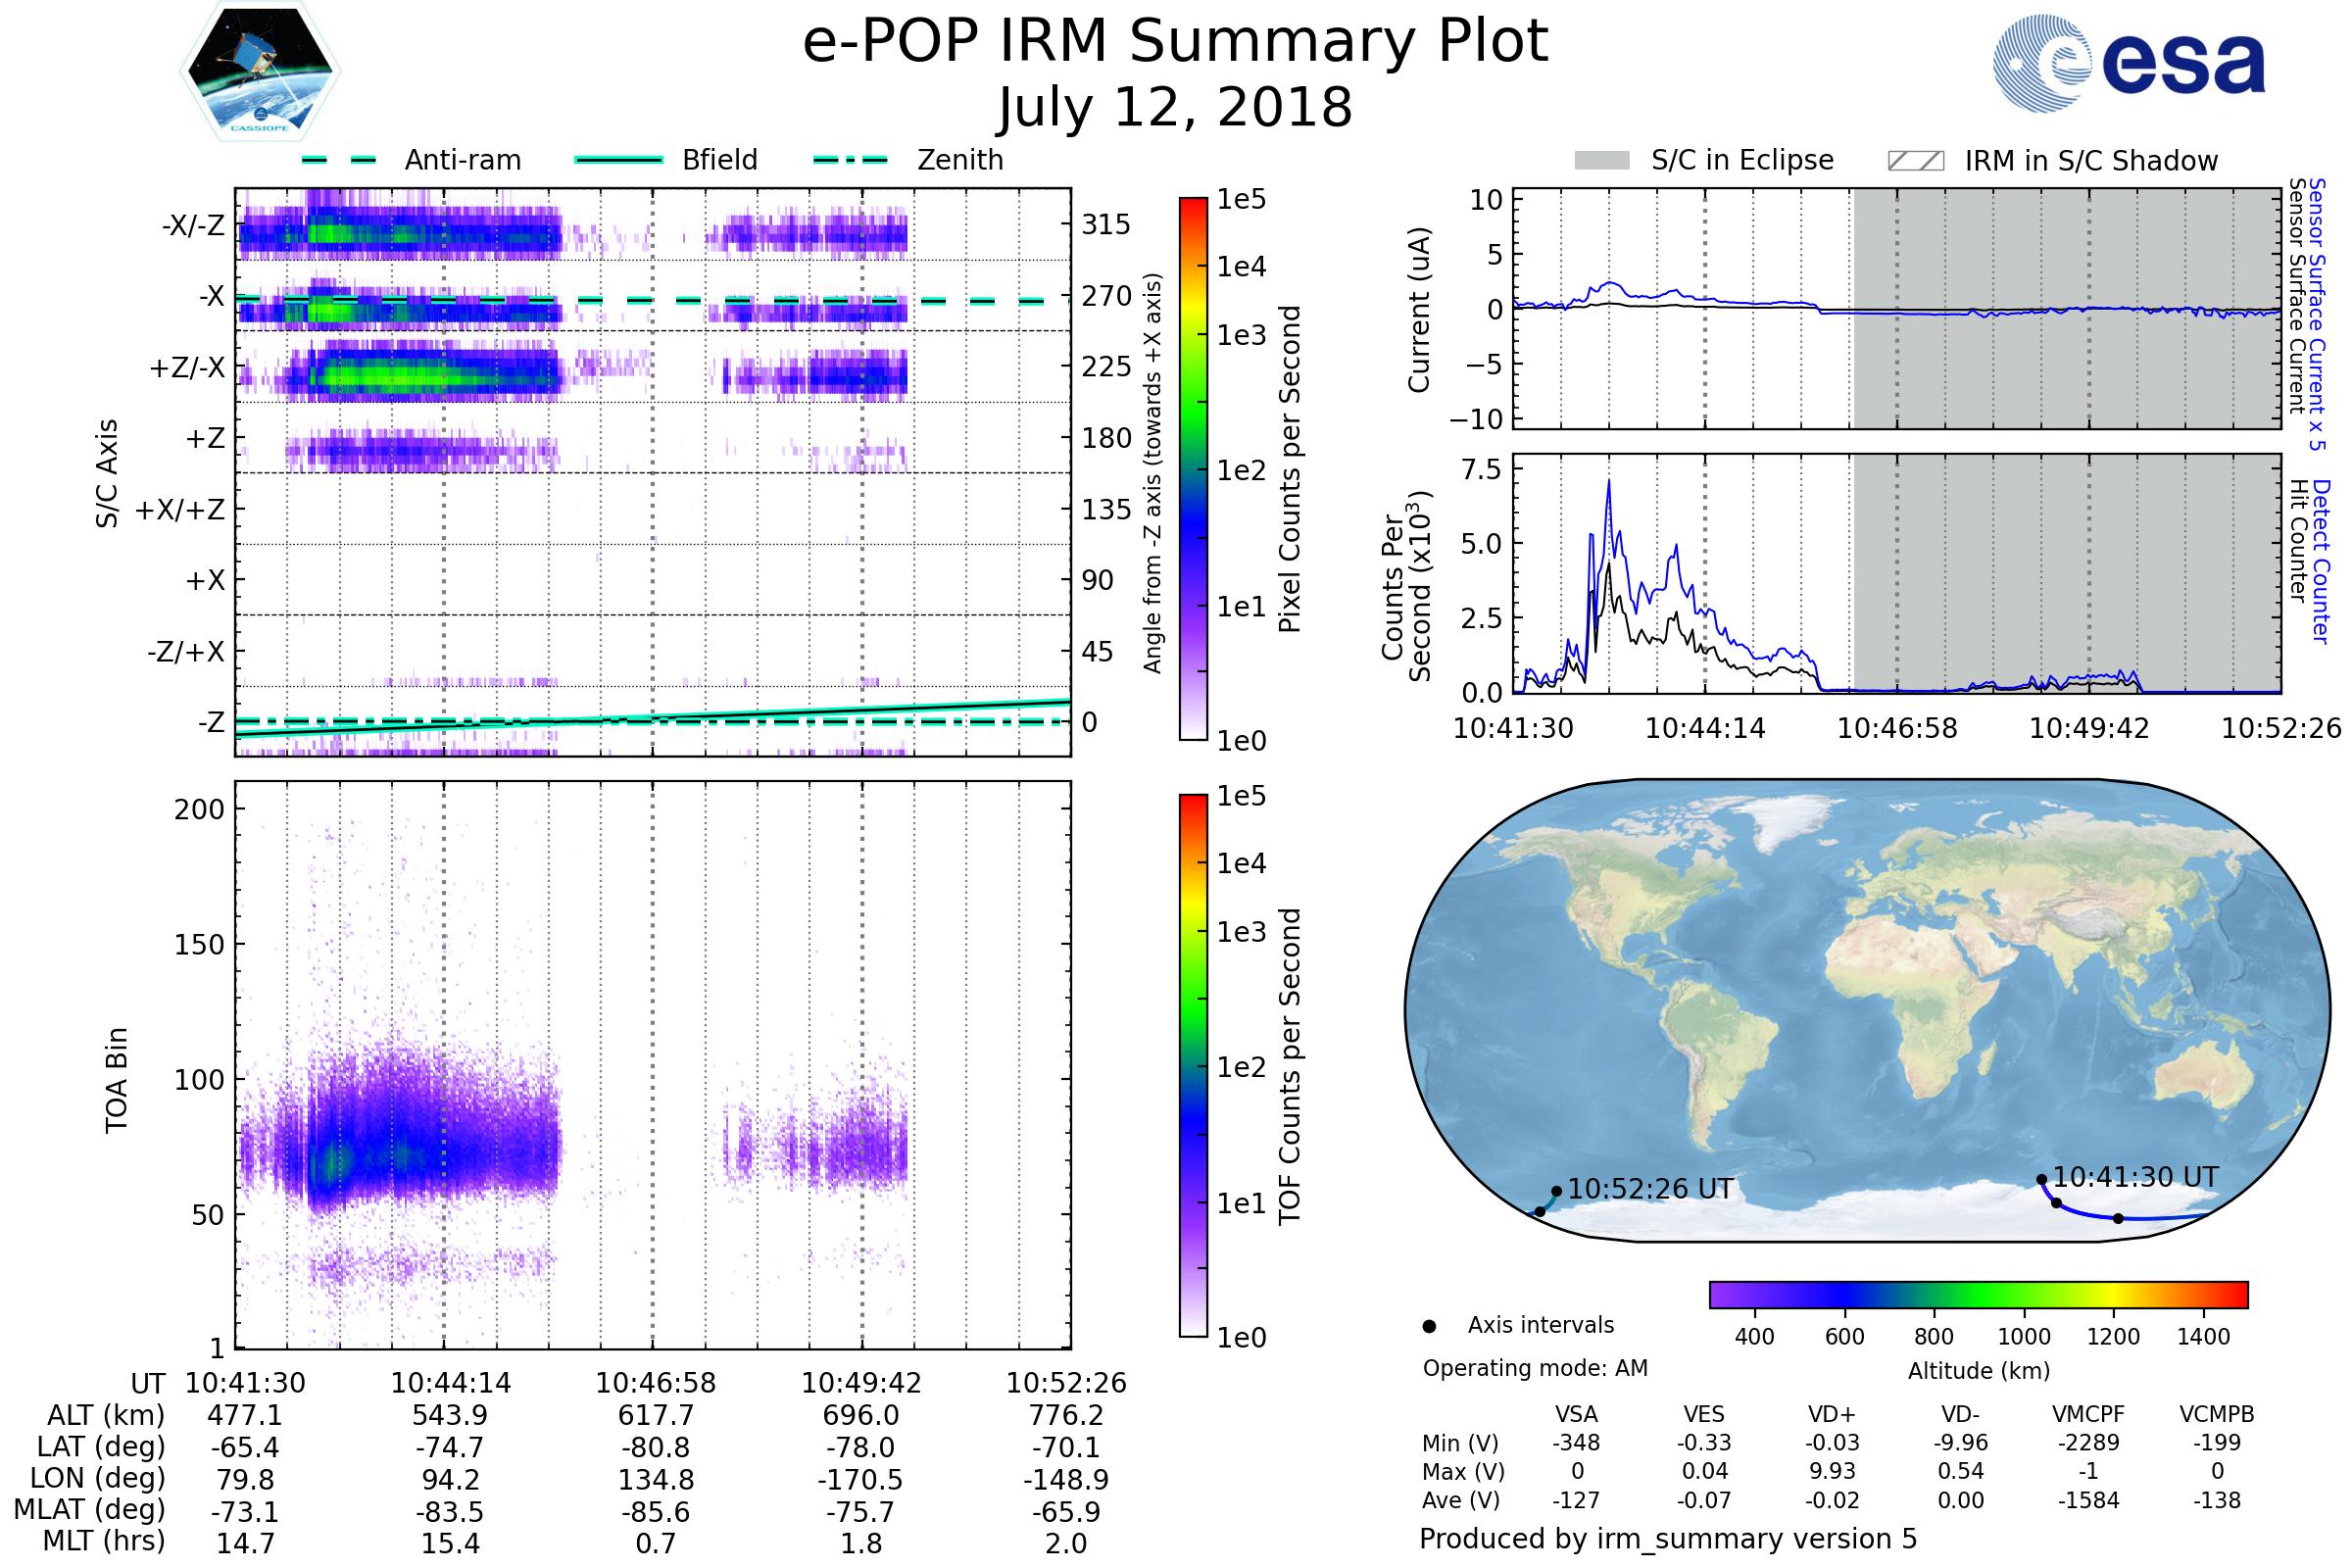Click the Pixel Counts per Second colorbar
2352x1568 pixels.
click(x=1193, y=469)
